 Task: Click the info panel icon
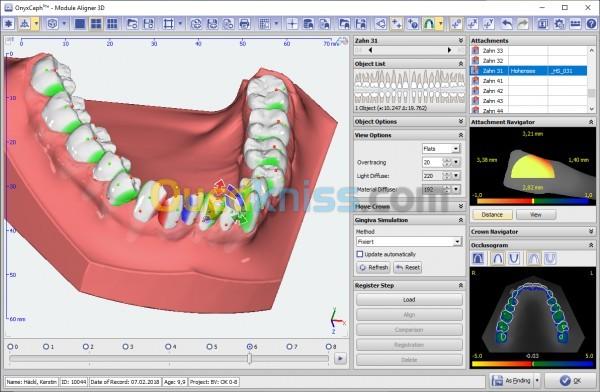pyautogui.click(x=543, y=24)
